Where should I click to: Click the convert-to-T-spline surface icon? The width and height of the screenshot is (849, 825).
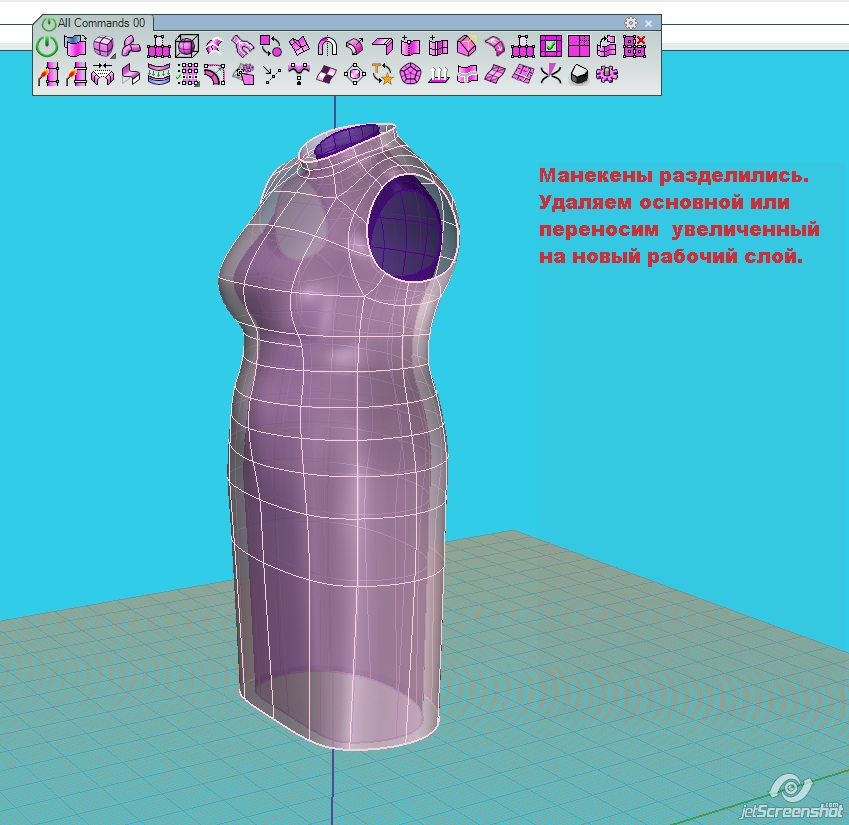75,46
